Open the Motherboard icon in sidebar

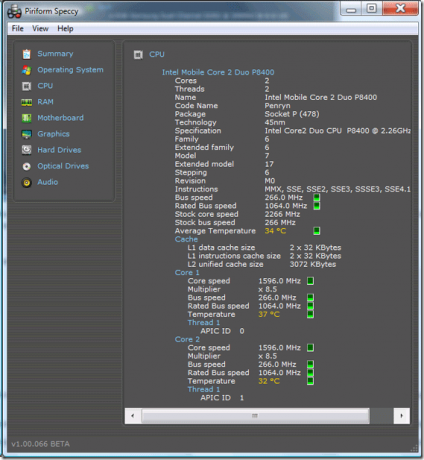click(27, 118)
